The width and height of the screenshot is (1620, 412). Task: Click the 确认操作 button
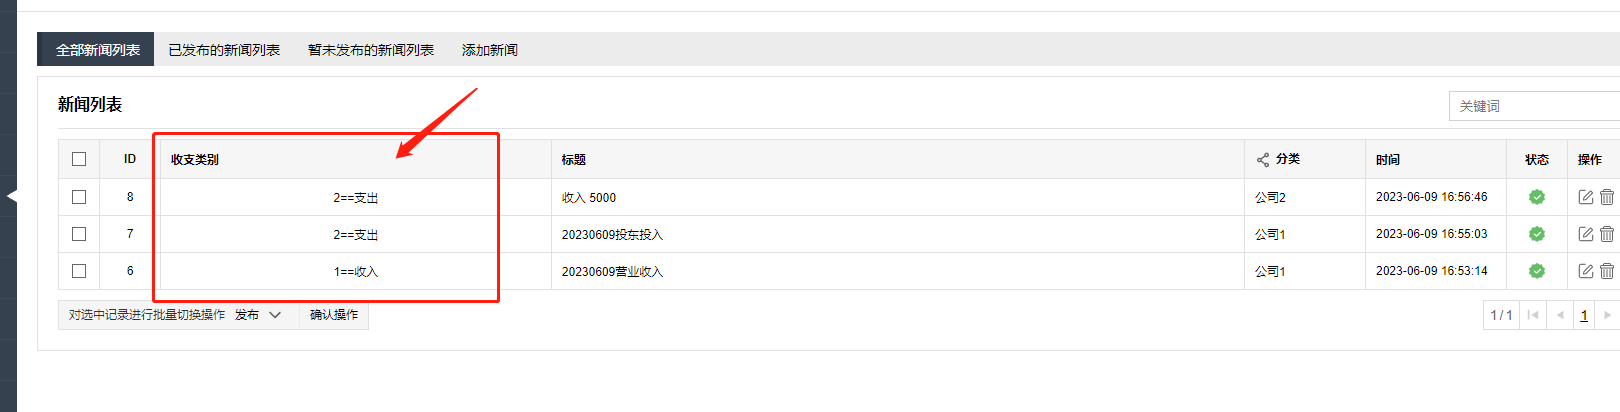334,315
